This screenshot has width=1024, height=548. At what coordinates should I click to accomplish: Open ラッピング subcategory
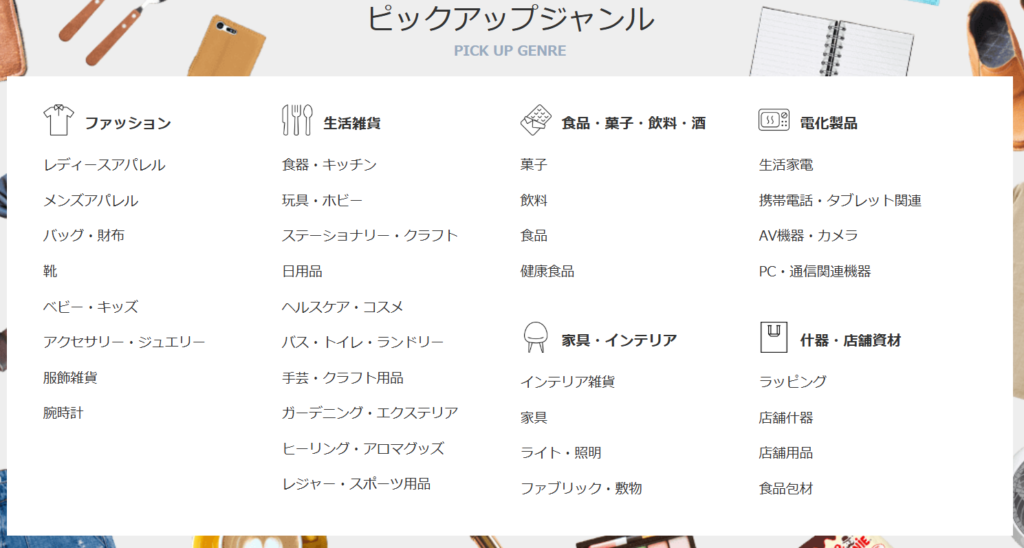click(793, 382)
